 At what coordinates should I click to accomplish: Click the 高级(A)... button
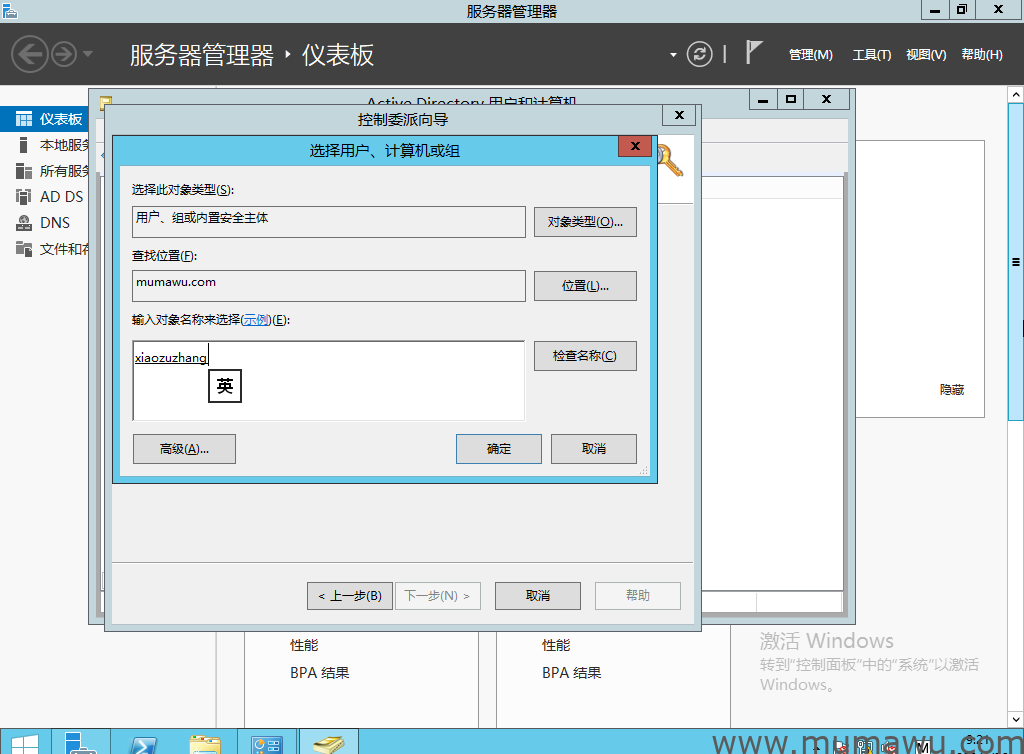184,449
